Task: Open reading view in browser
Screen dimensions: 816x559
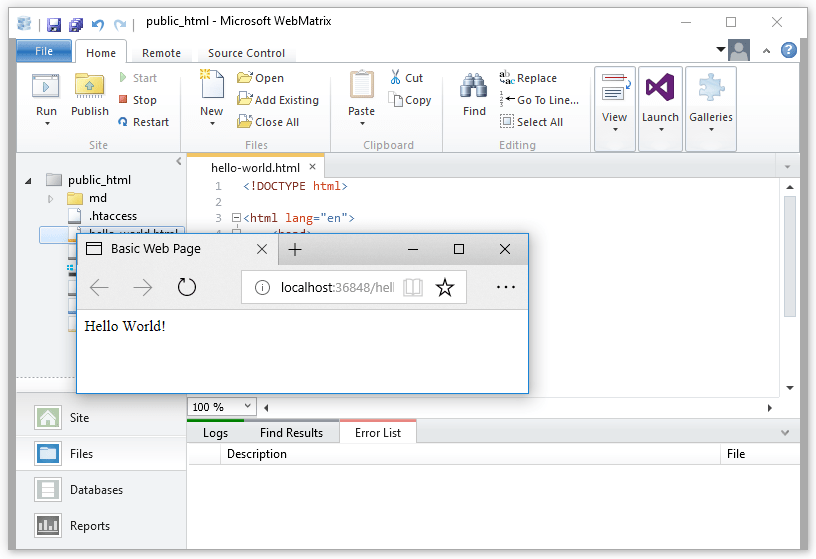Action: pos(413,287)
